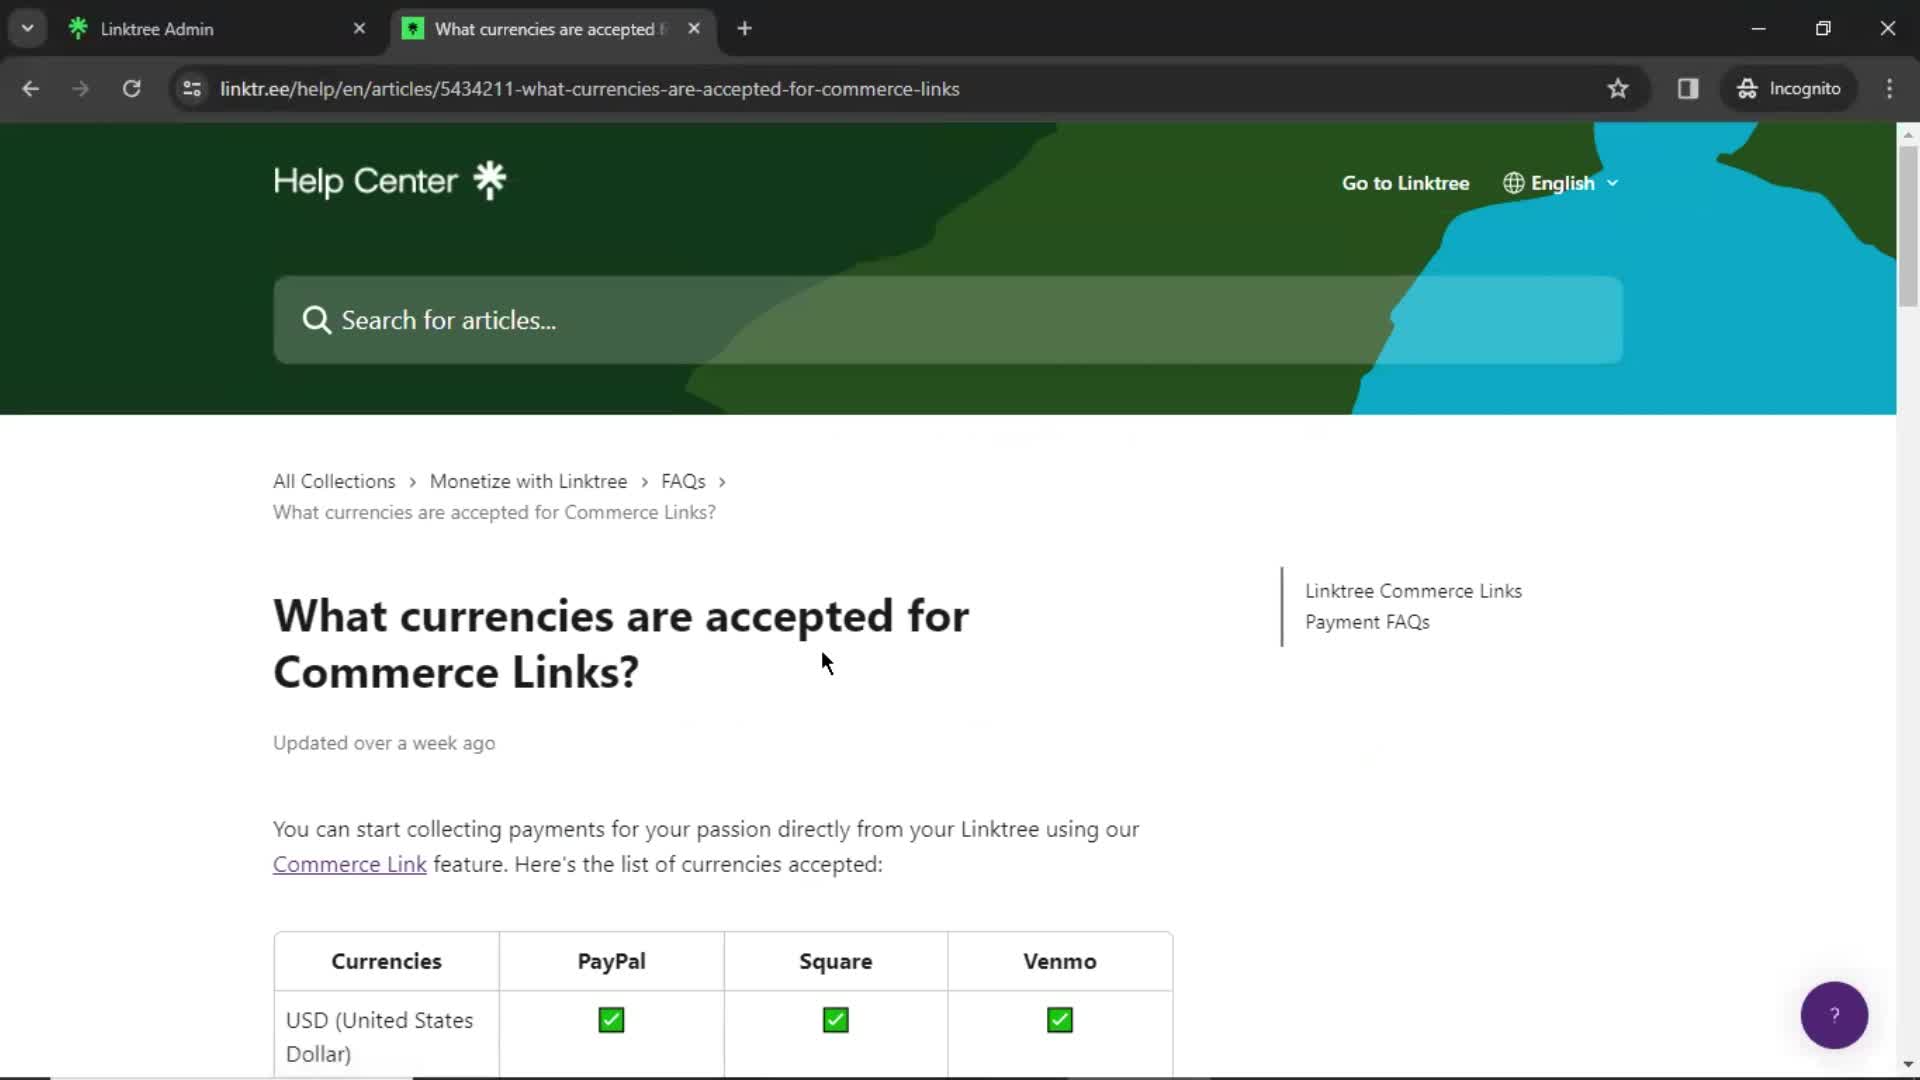Screen dimensions: 1920x1080
Task: Minimize the browser window
Action: coord(1758,29)
